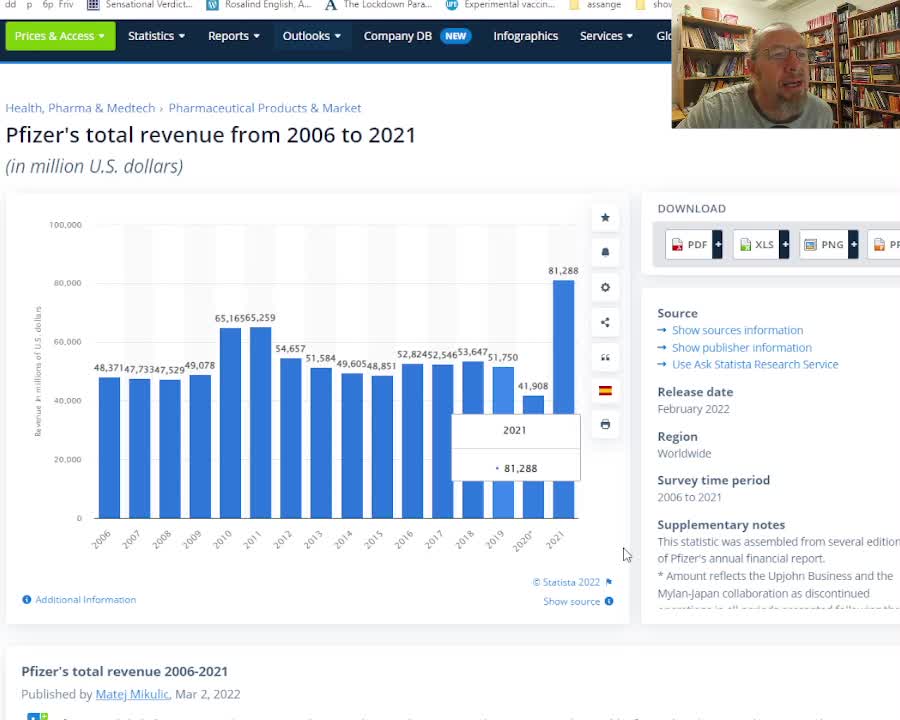
Task: Expand the Statistics menu
Action: tap(156, 36)
